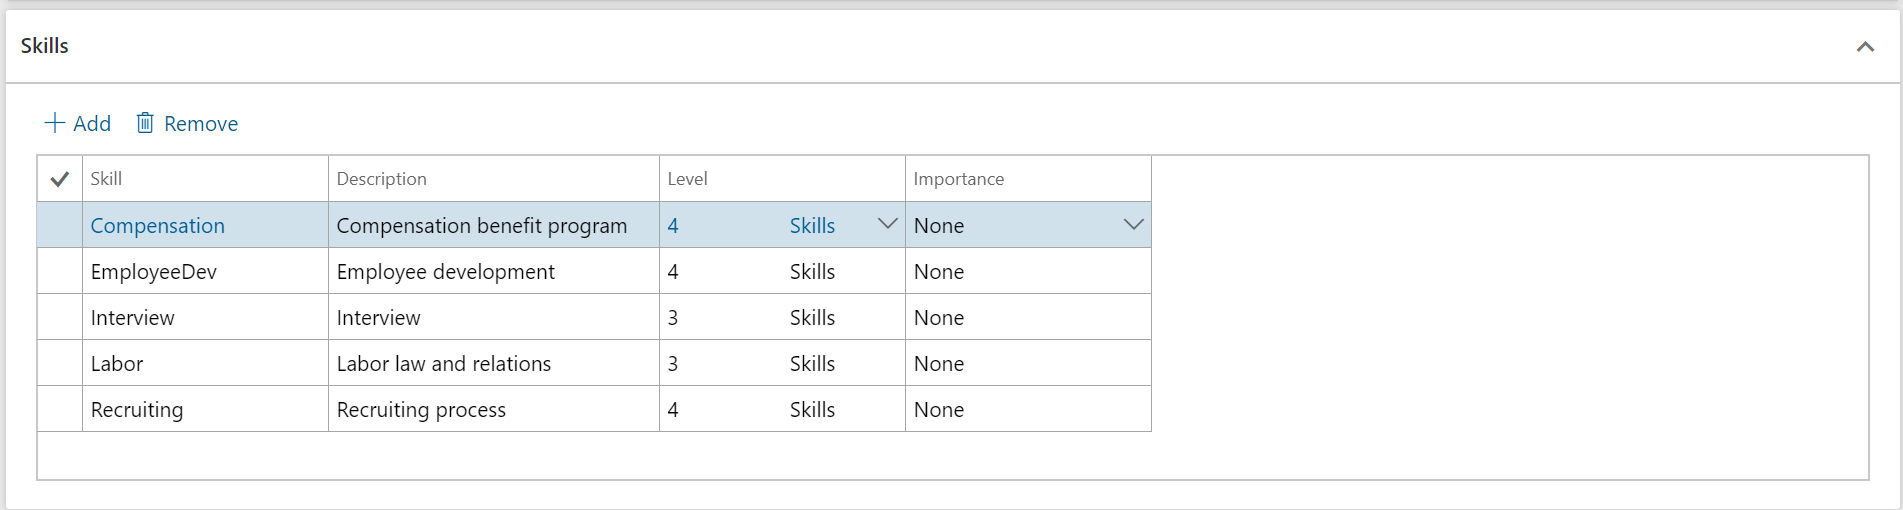Select the Interview skill cell

coord(133,318)
